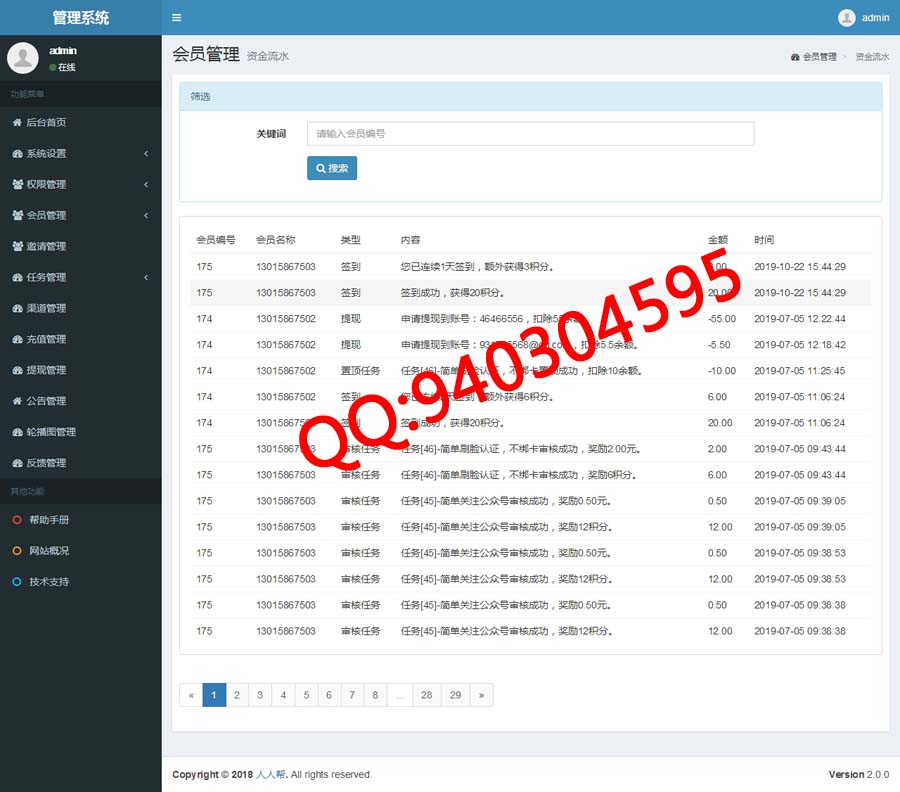The height and width of the screenshot is (792, 900).
Task: Click the red circle icon beside 帮助手册
Action: pos(17,520)
